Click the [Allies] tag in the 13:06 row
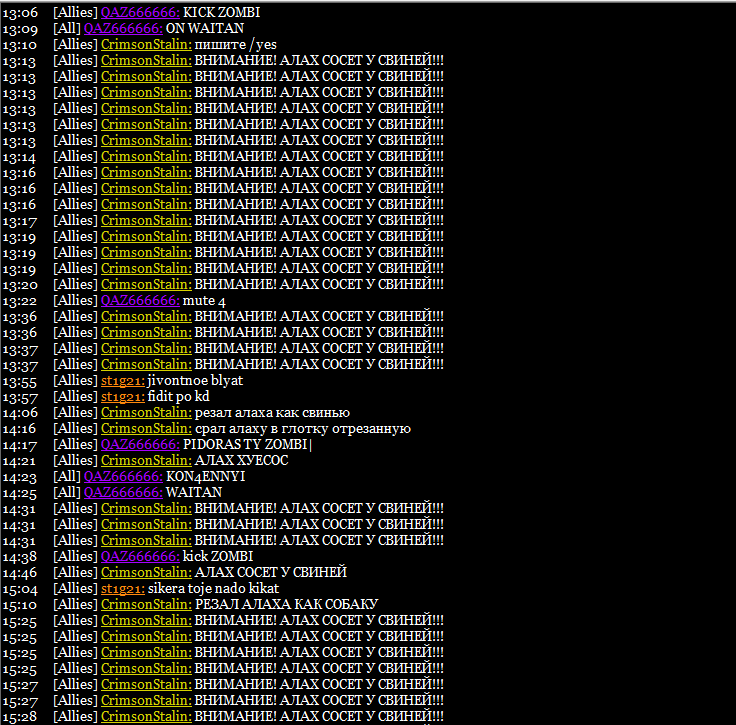Image resolution: width=736 pixels, height=725 pixels. (x=76, y=13)
